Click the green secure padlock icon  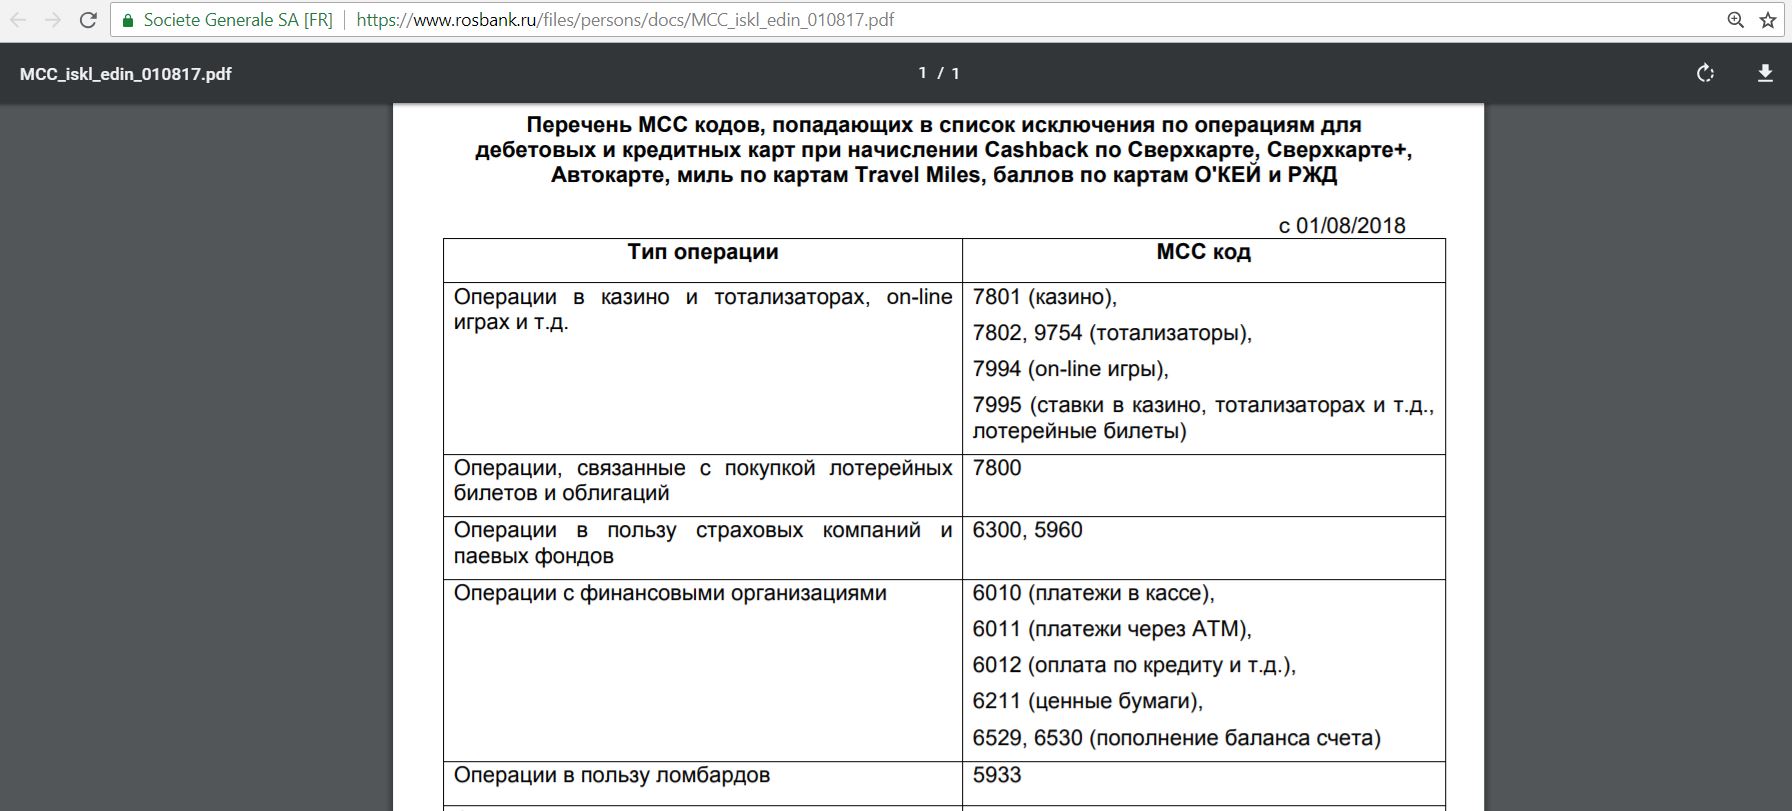pyautogui.click(x=127, y=20)
